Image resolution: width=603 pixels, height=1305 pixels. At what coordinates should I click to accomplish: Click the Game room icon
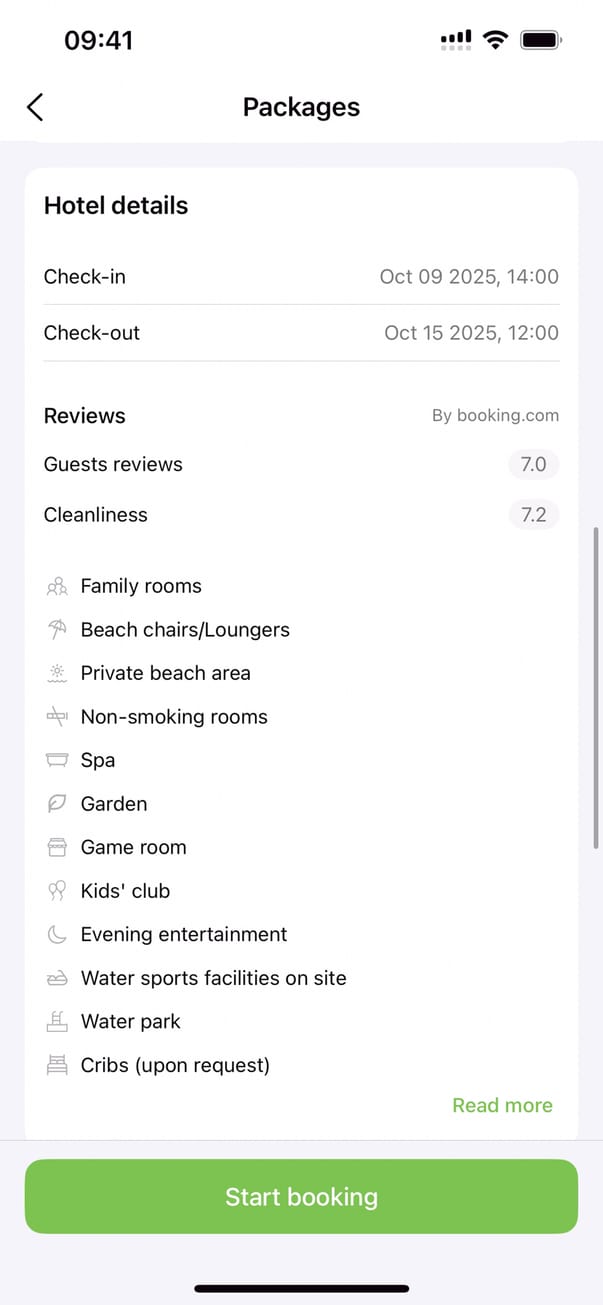57,847
